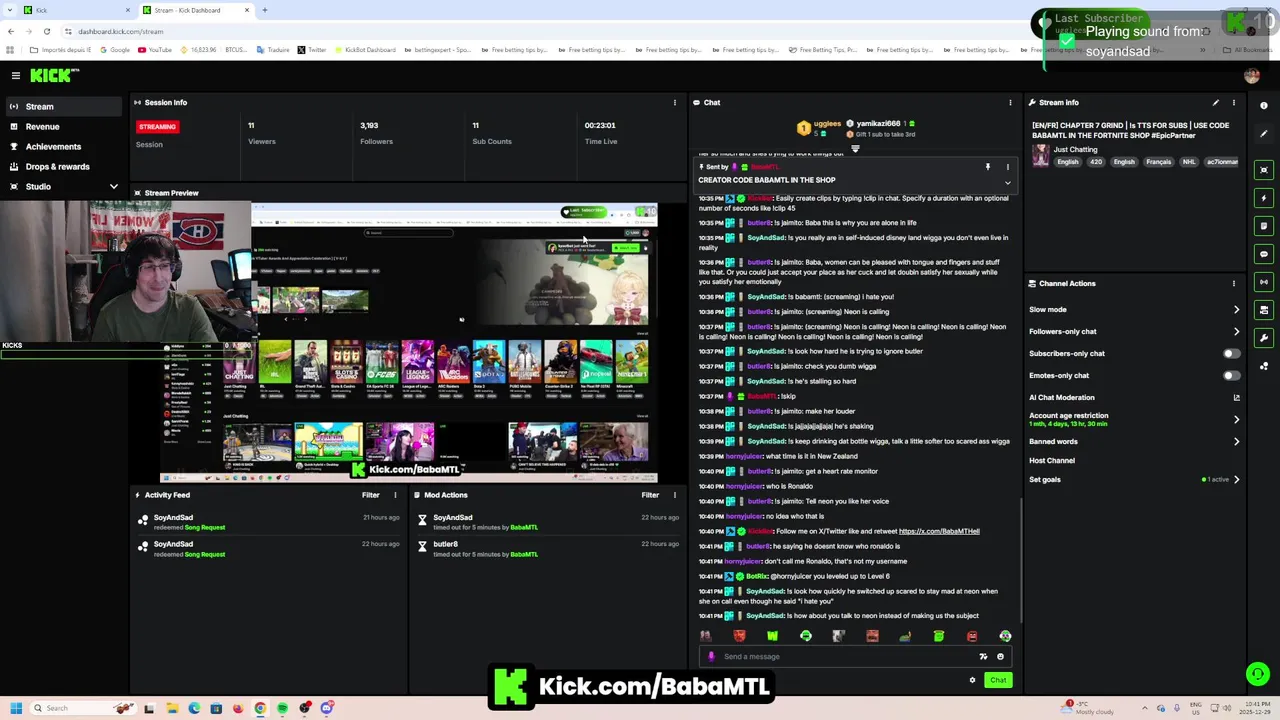Click the broadcast signal icon in right toolbar
This screenshot has width=1280, height=720.
(1264, 282)
